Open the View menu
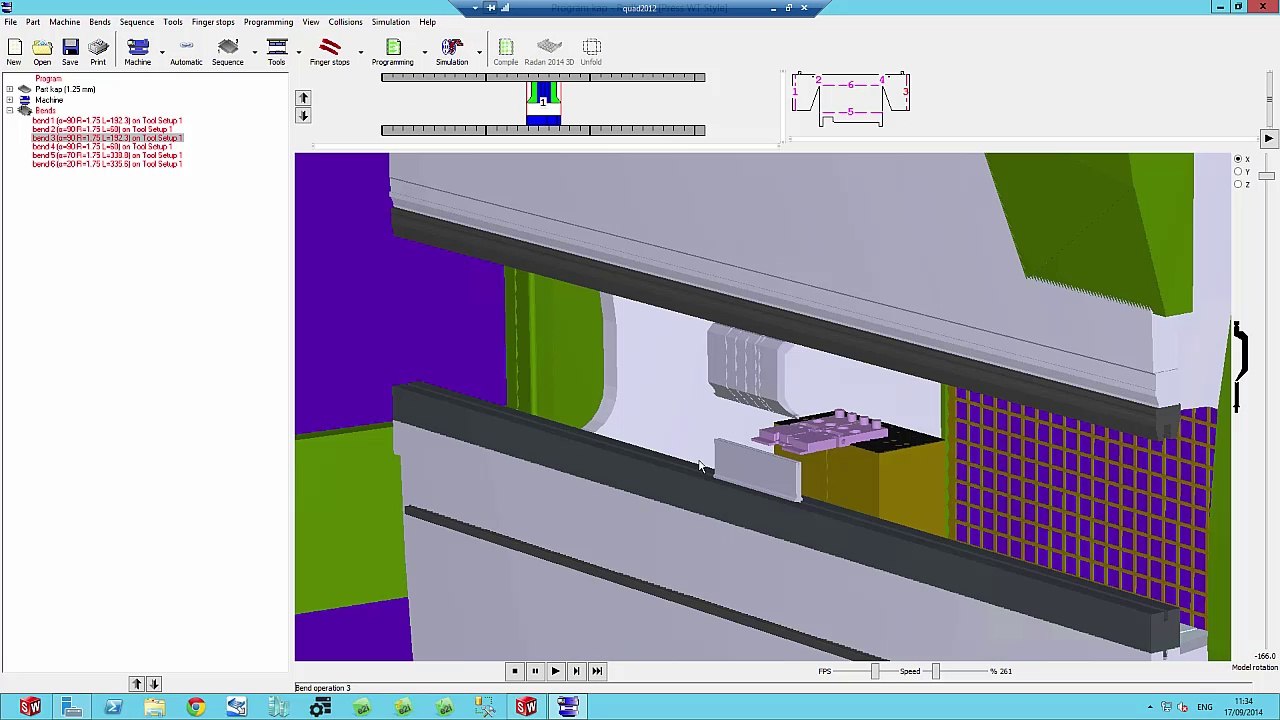The width and height of the screenshot is (1280, 720). point(311,22)
